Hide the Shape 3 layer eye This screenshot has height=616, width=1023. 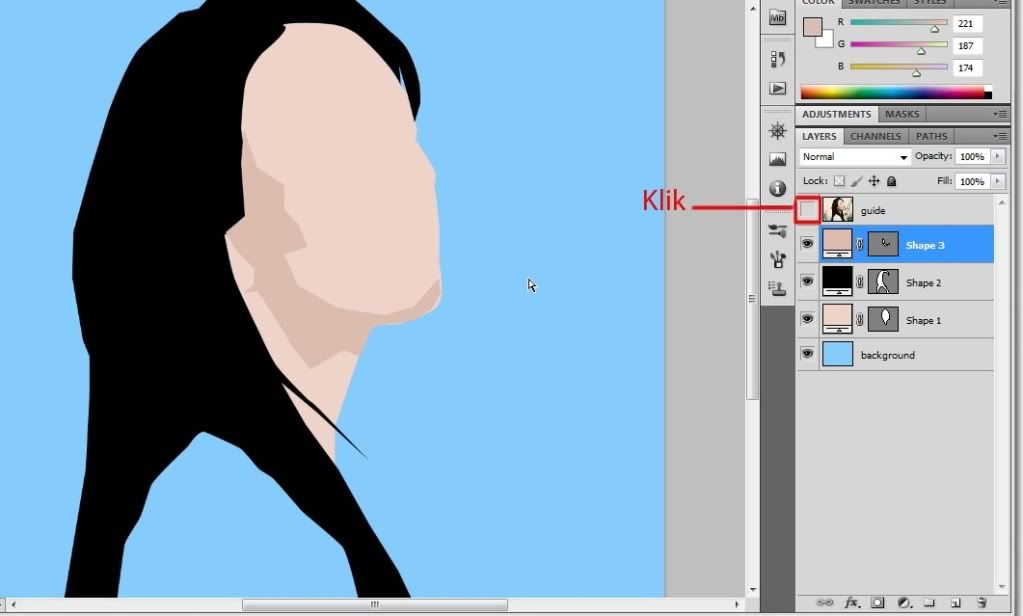pos(807,244)
